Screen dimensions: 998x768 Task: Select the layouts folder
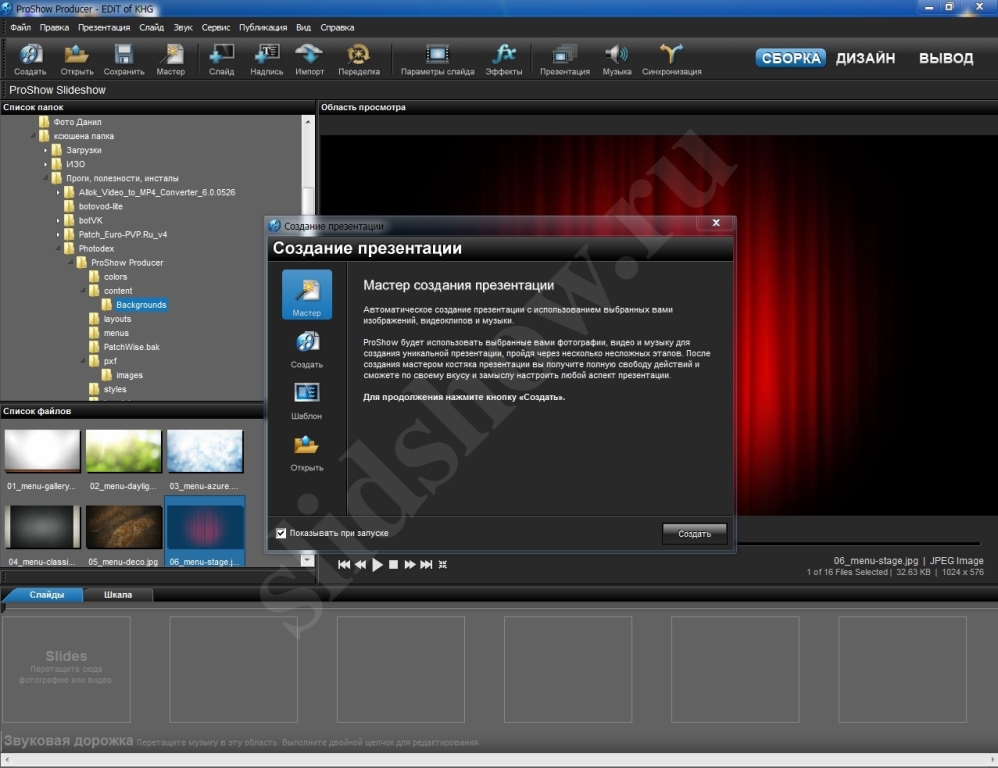click(117, 319)
